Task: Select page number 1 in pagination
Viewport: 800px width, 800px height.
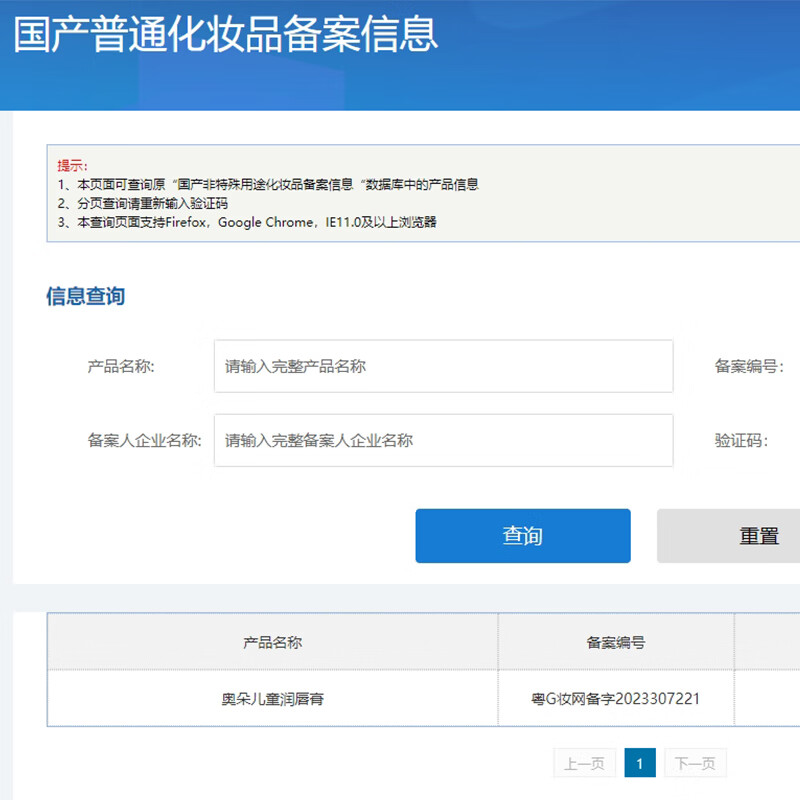Action: pos(640,764)
